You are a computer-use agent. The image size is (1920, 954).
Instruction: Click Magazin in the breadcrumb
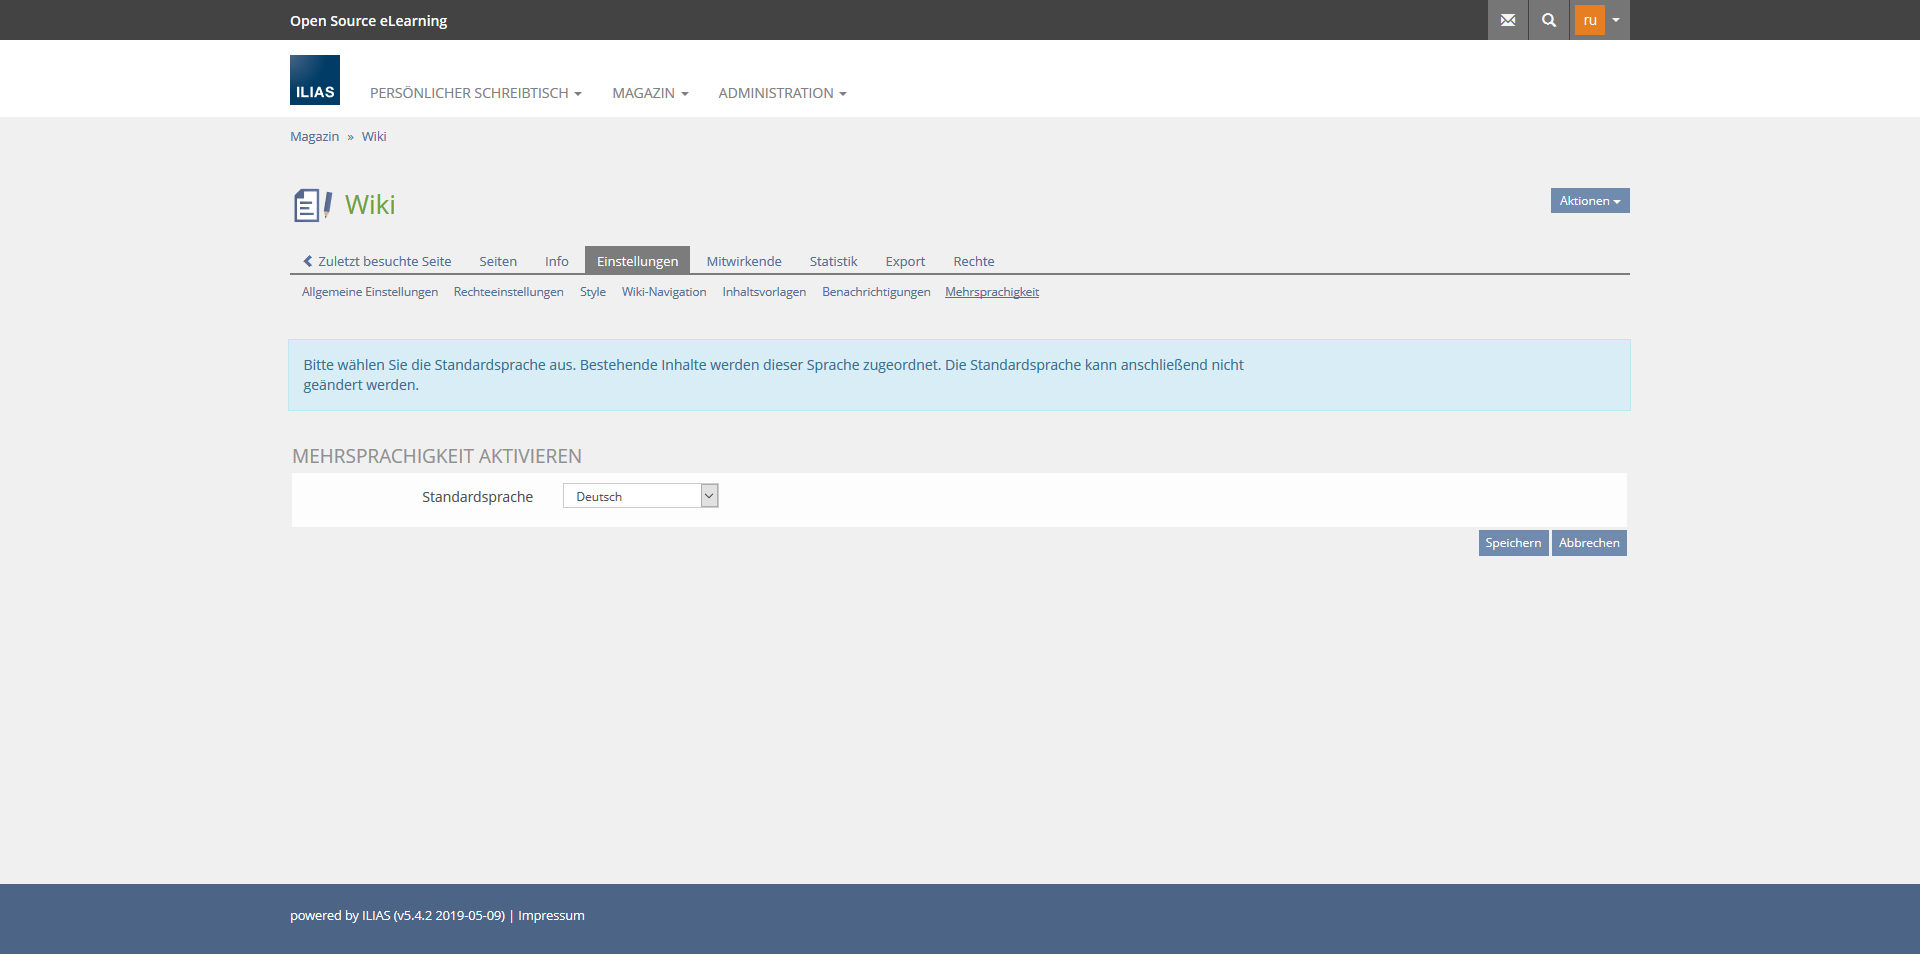[314, 137]
